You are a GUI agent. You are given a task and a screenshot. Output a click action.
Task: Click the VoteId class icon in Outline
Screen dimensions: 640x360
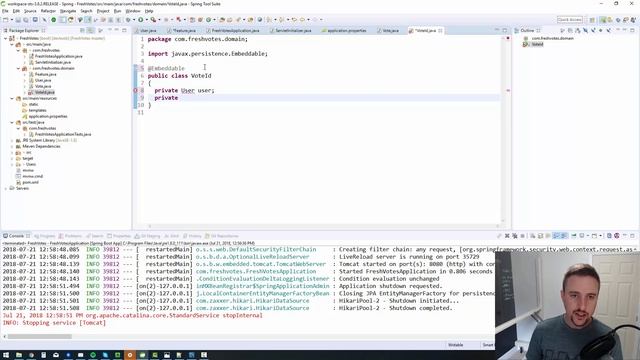coord(526,44)
